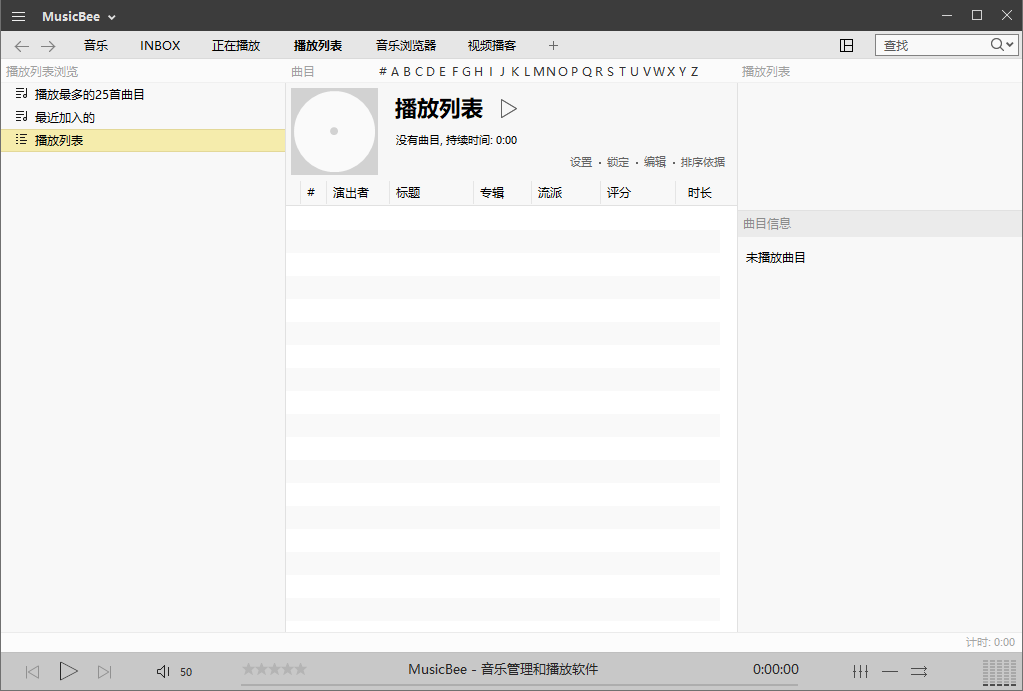Click the 曲目信息 panel header
The image size is (1023, 691).
click(879, 224)
